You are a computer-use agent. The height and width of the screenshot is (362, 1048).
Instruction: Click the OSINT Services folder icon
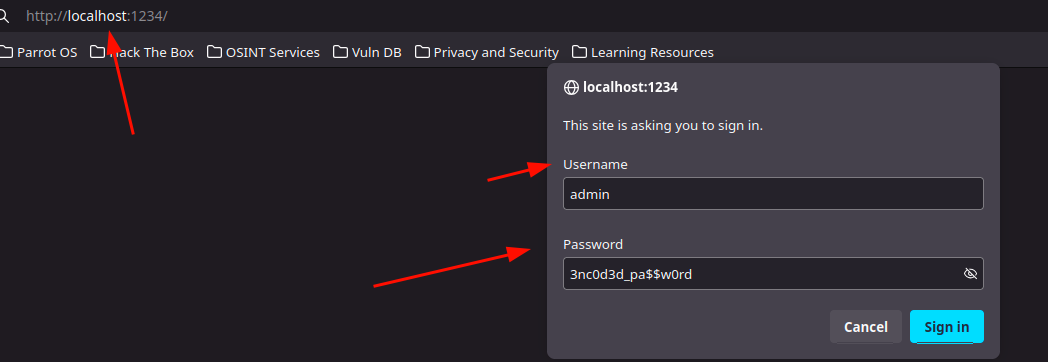(215, 51)
